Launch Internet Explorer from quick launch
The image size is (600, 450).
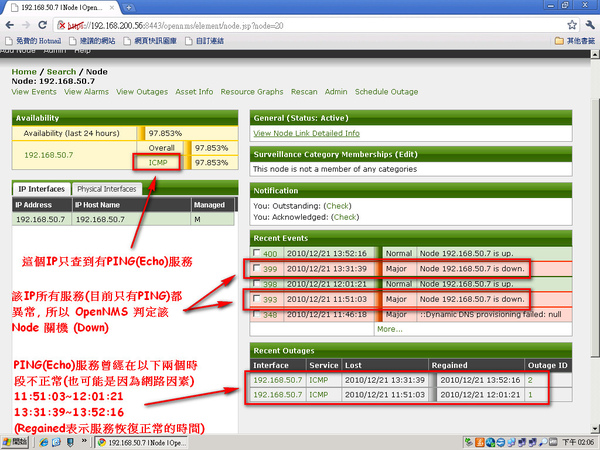pyautogui.click(x=44, y=442)
